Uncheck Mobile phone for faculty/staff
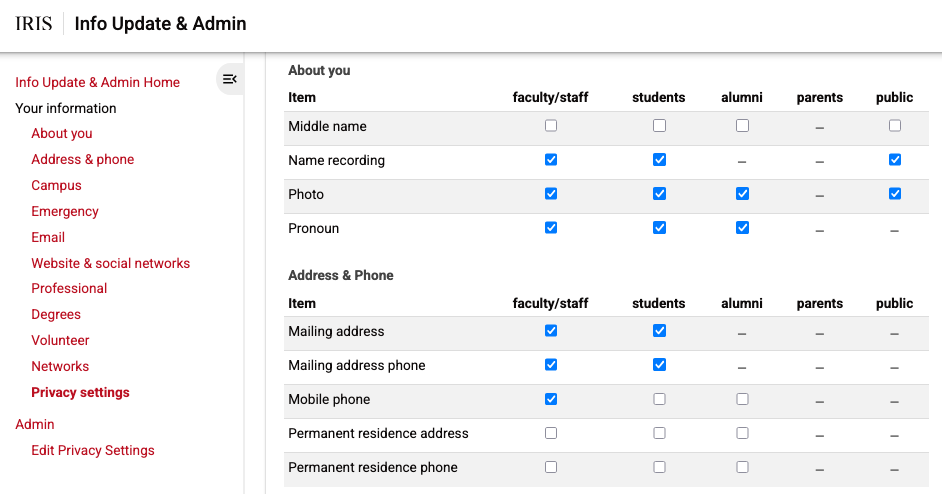Screen dimensions: 942x494 coord(551,399)
